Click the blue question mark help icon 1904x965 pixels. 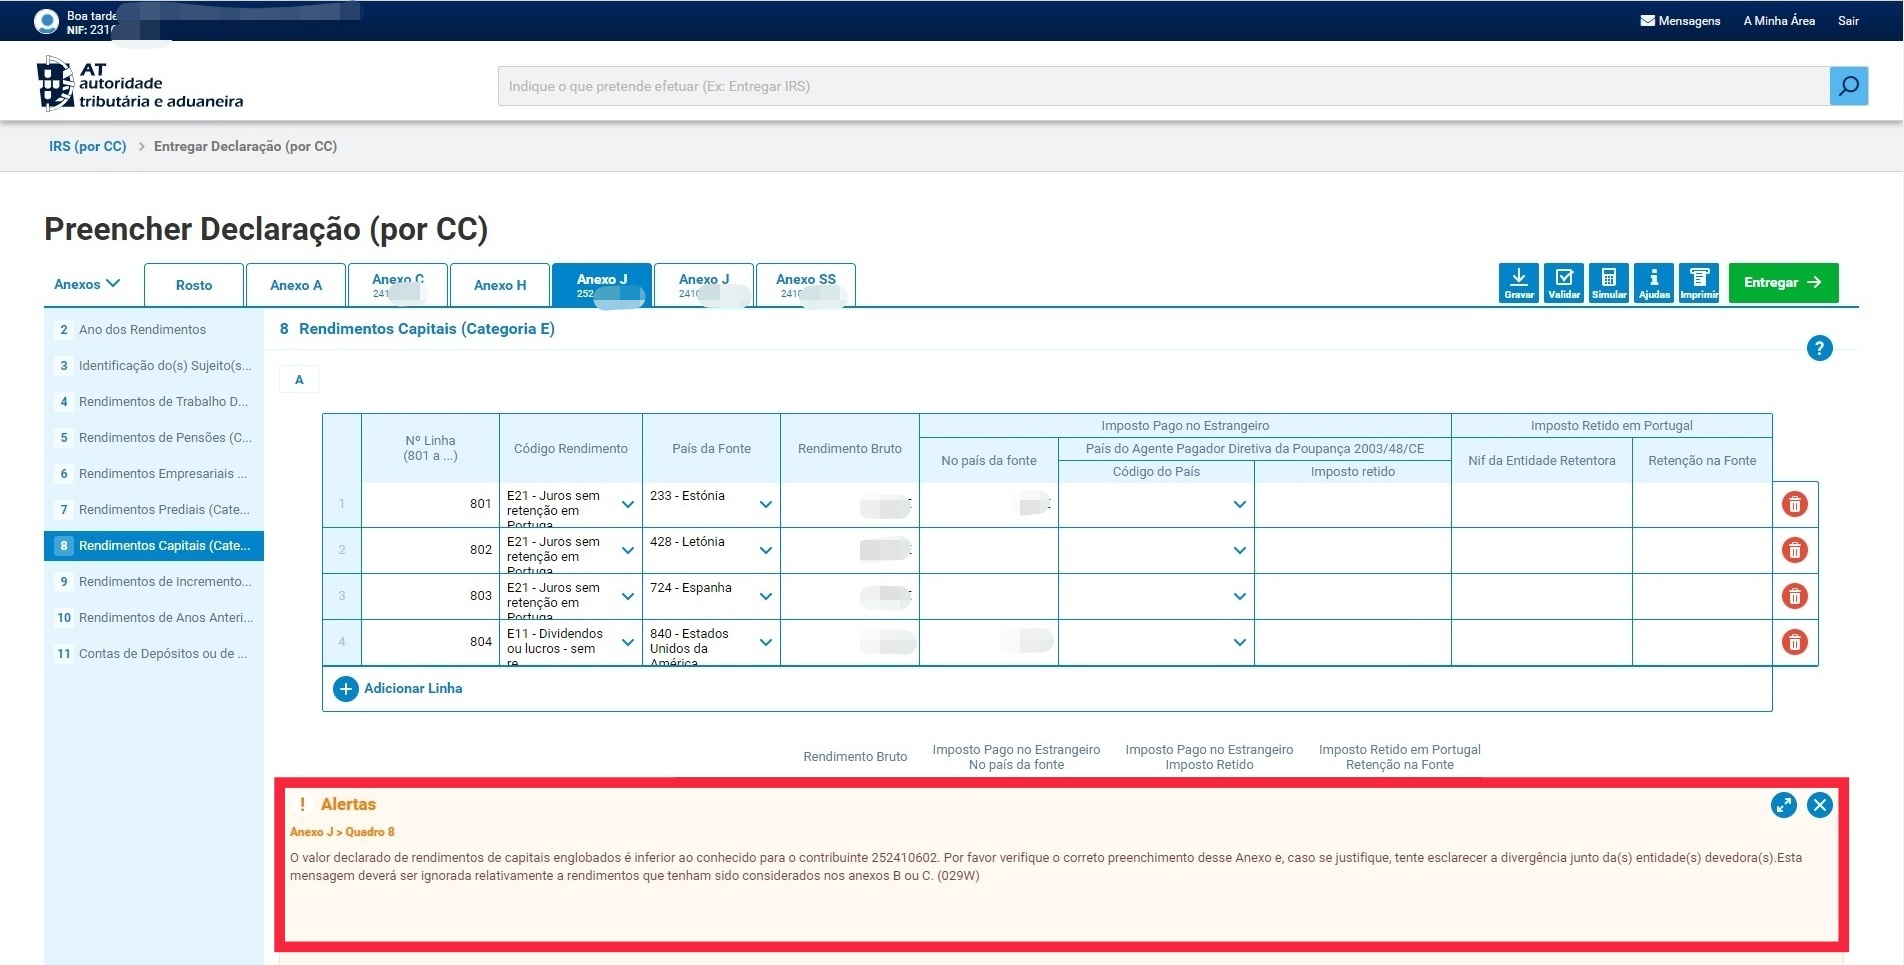pyautogui.click(x=1819, y=348)
